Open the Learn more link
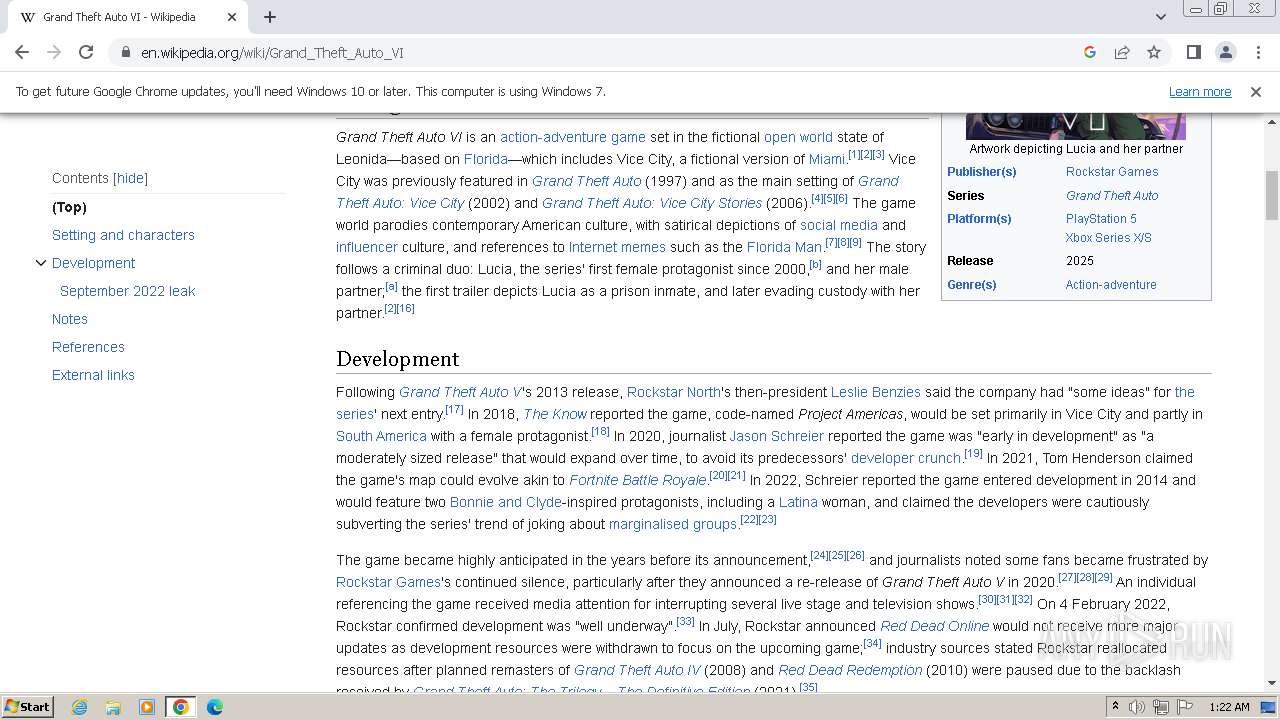Image resolution: width=1280 pixels, height=720 pixels. (x=1200, y=91)
